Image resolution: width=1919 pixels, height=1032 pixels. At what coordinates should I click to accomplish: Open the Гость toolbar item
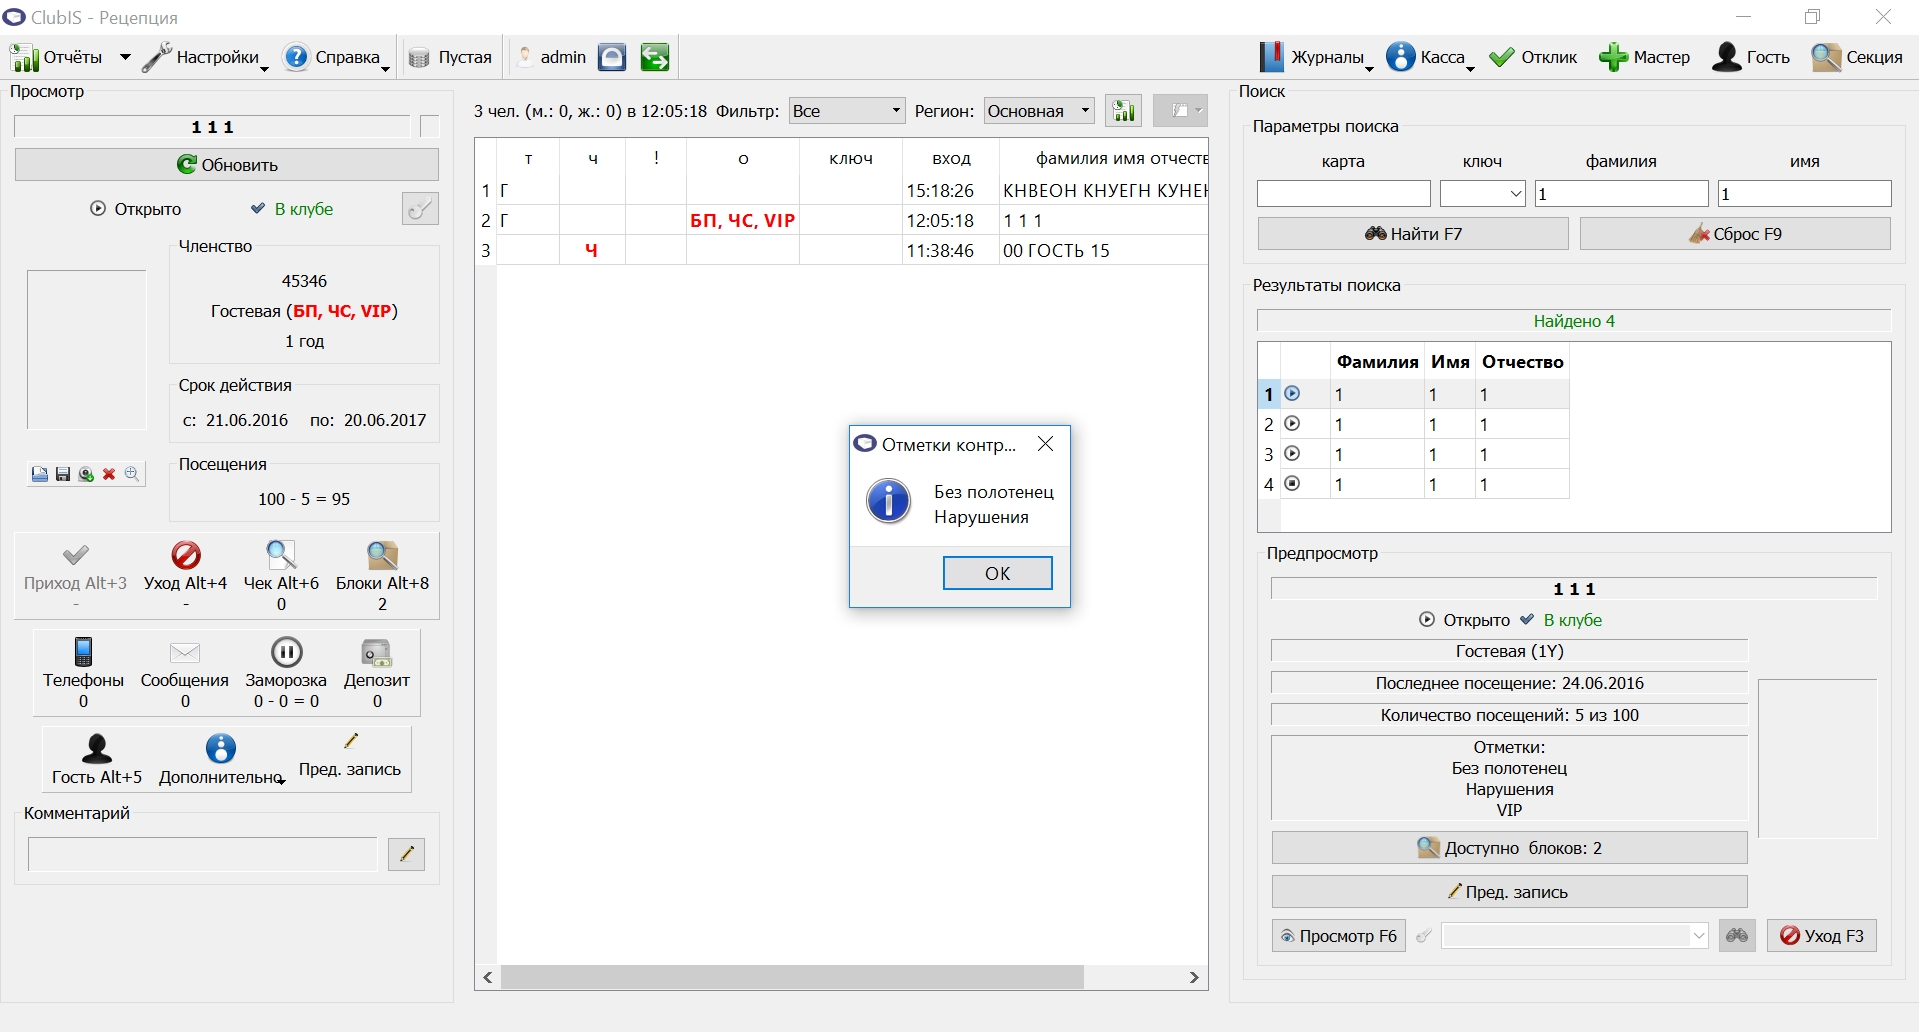click(1751, 57)
